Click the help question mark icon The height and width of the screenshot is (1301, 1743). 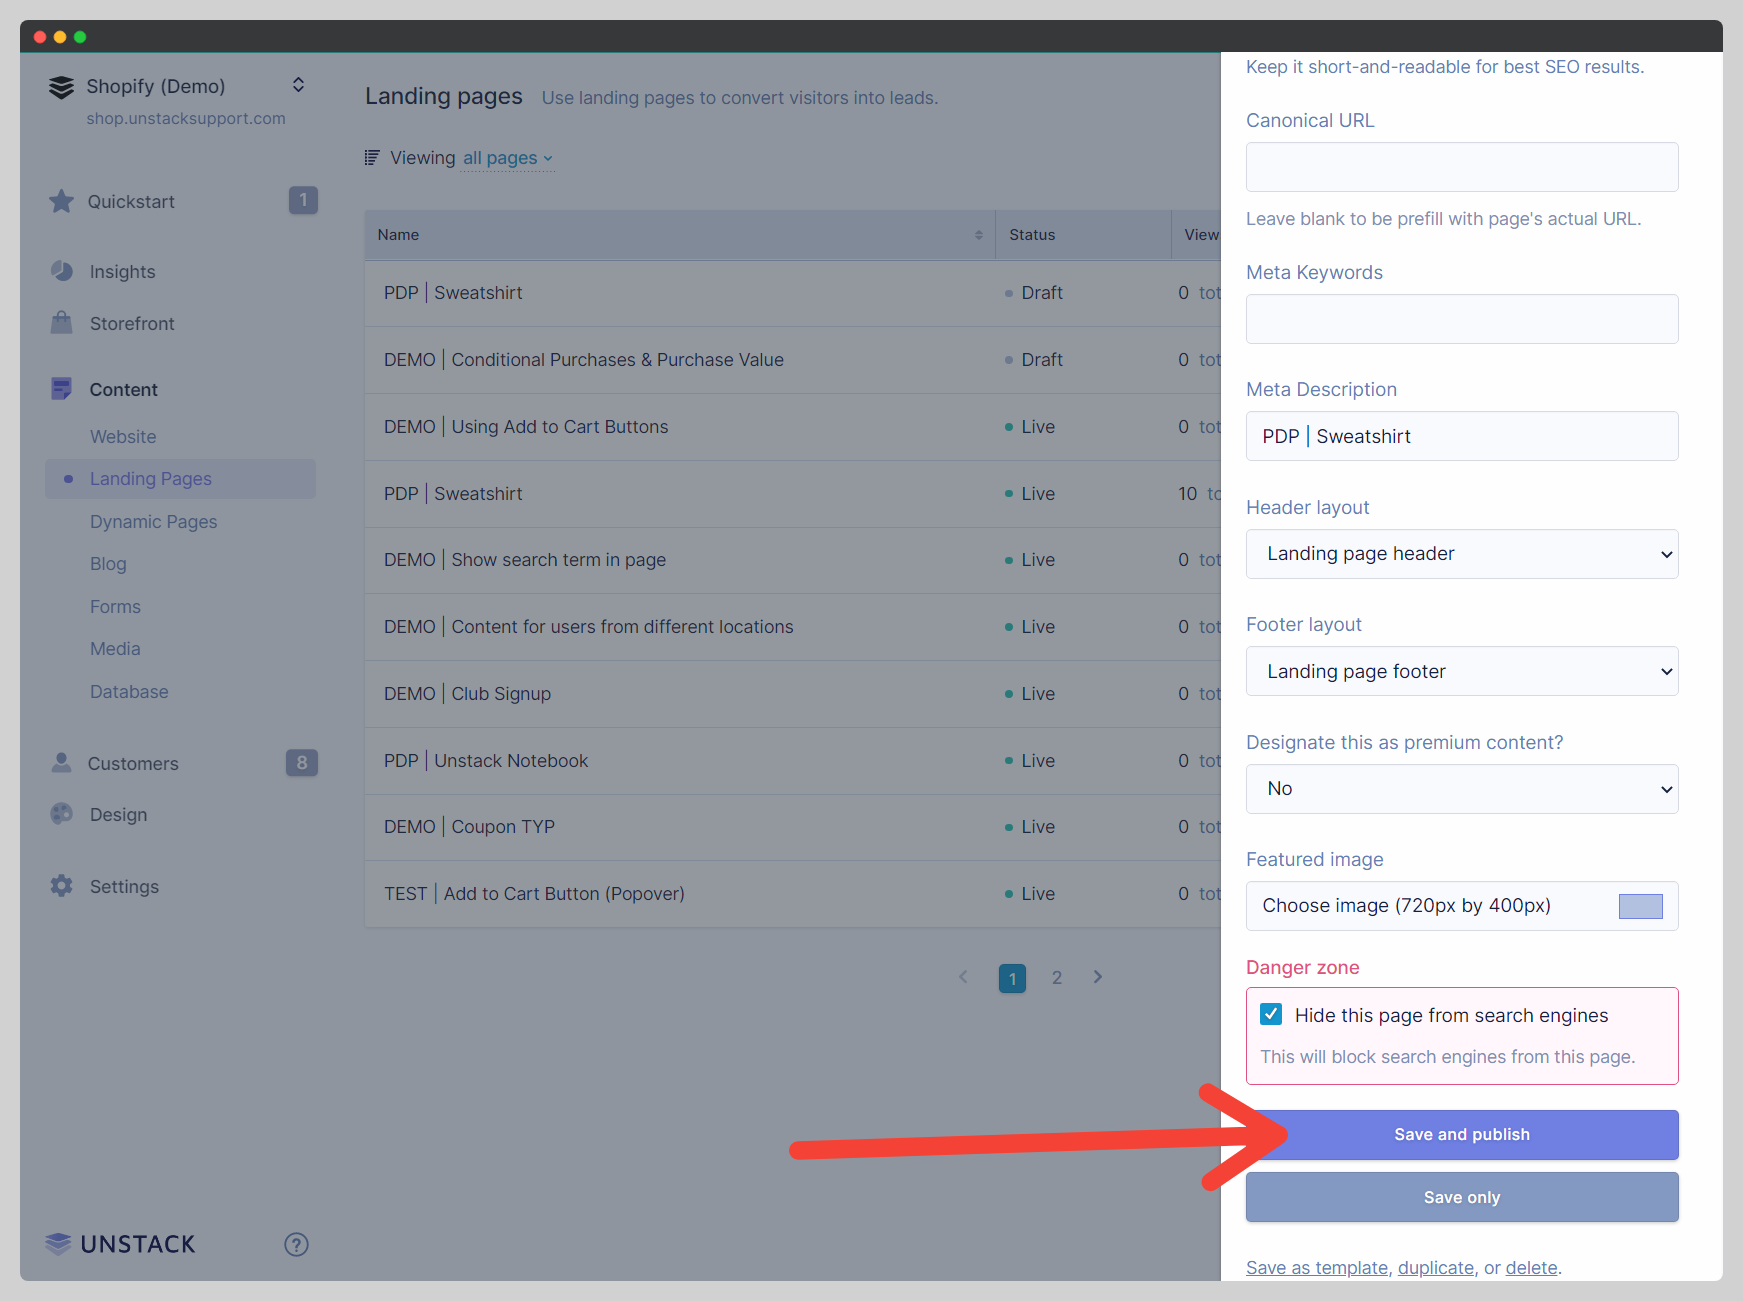296,1244
